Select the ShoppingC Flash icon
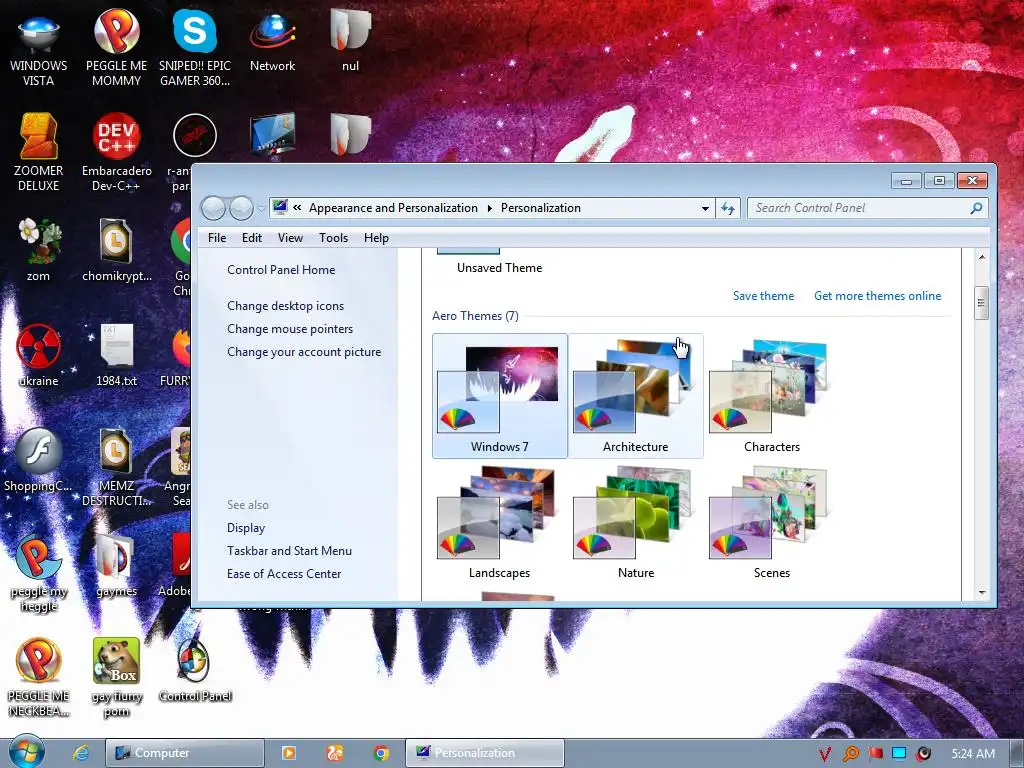This screenshot has height=768, width=1024. click(x=39, y=460)
